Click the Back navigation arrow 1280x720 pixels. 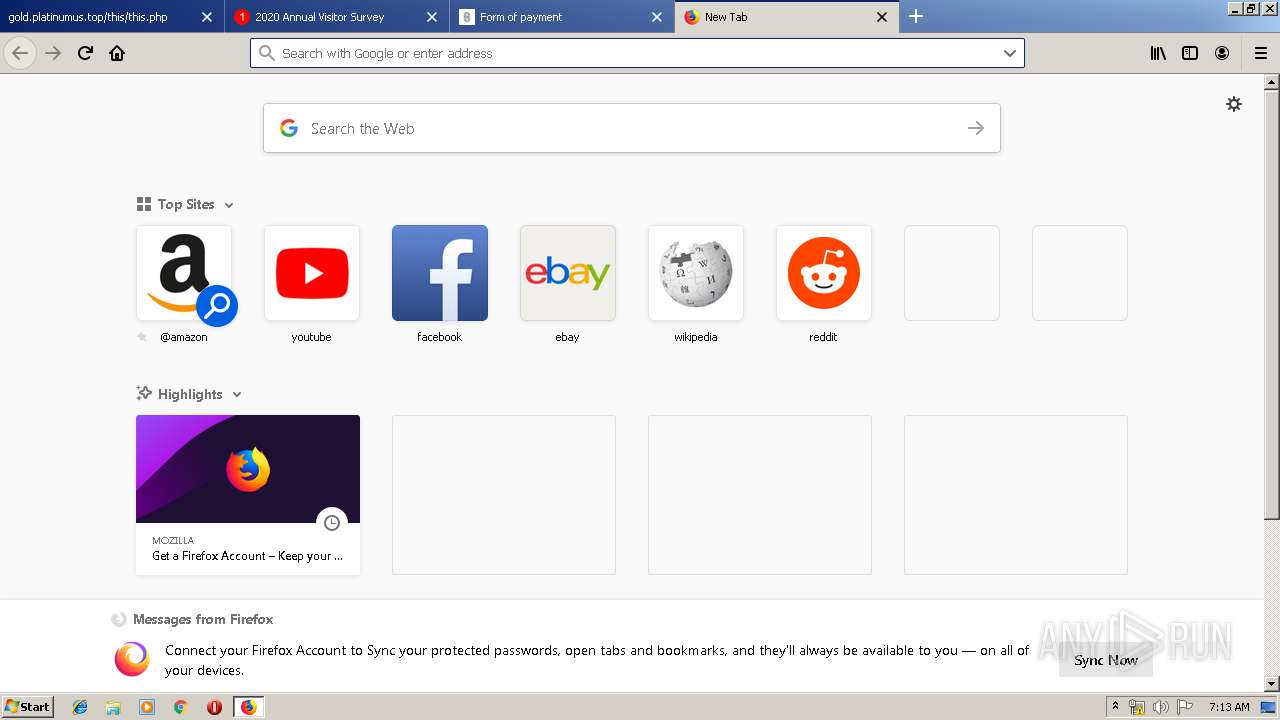pos(20,53)
